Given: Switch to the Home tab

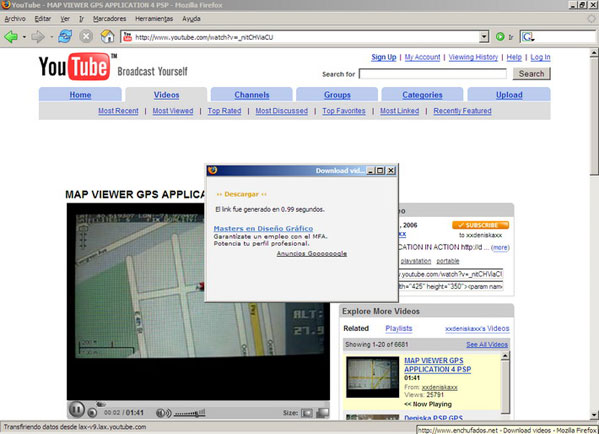Looking at the screenshot, I should coord(80,95).
